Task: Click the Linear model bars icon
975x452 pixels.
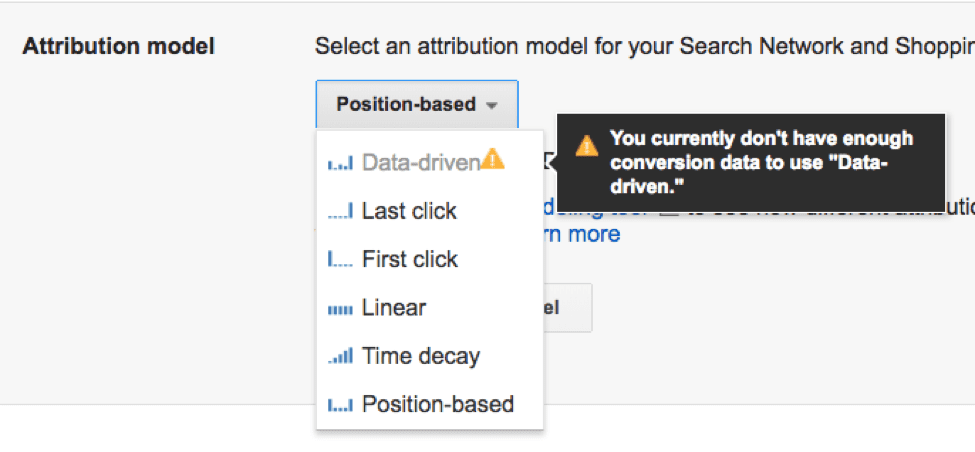Action: [x=340, y=309]
